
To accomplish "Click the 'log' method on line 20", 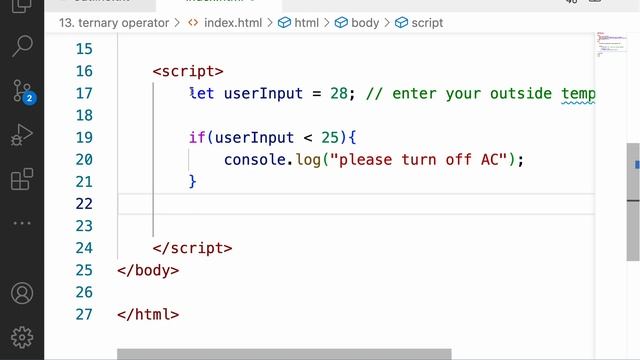I will coord(308,160).
